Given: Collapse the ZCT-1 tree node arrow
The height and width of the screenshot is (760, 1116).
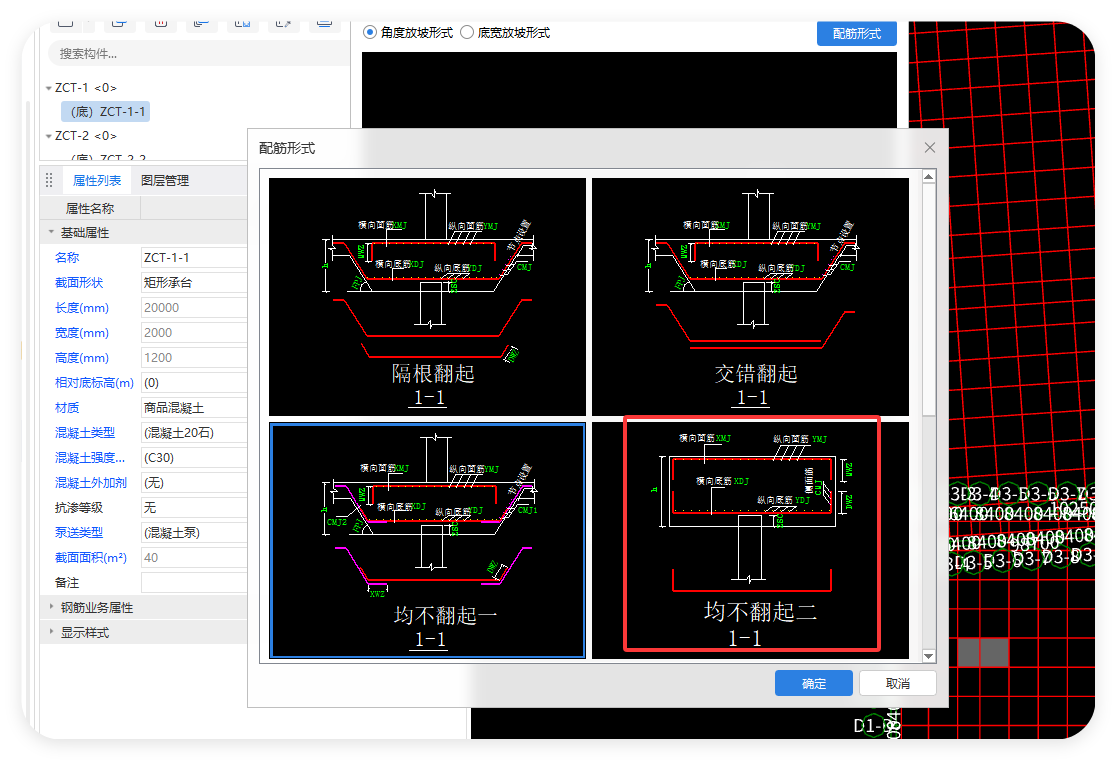Looking at the screenshot, I should tap(48, 88).
